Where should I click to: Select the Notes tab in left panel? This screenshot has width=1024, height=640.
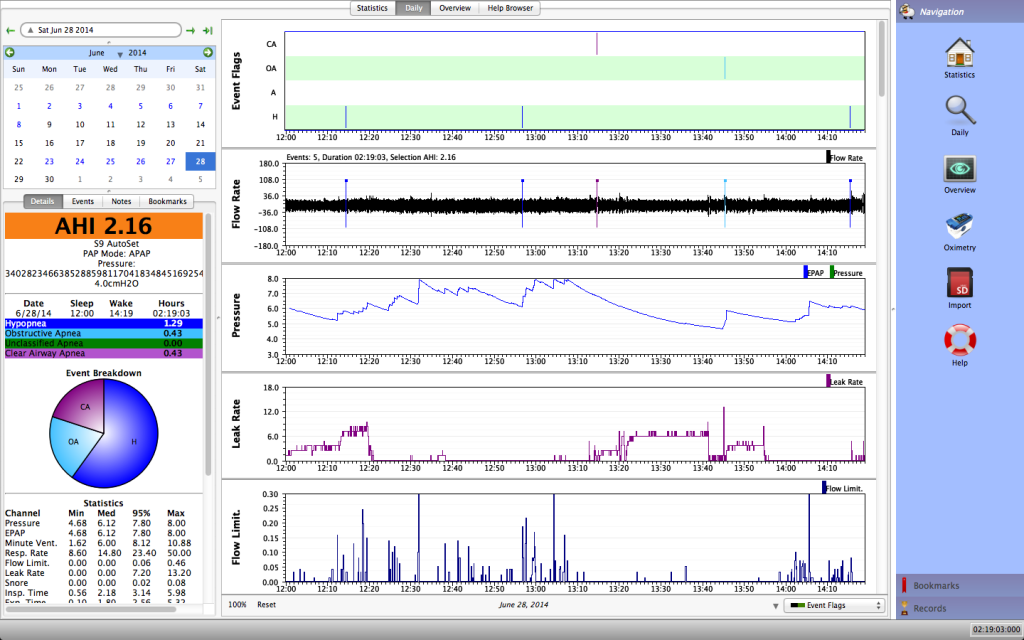point(121,201)
